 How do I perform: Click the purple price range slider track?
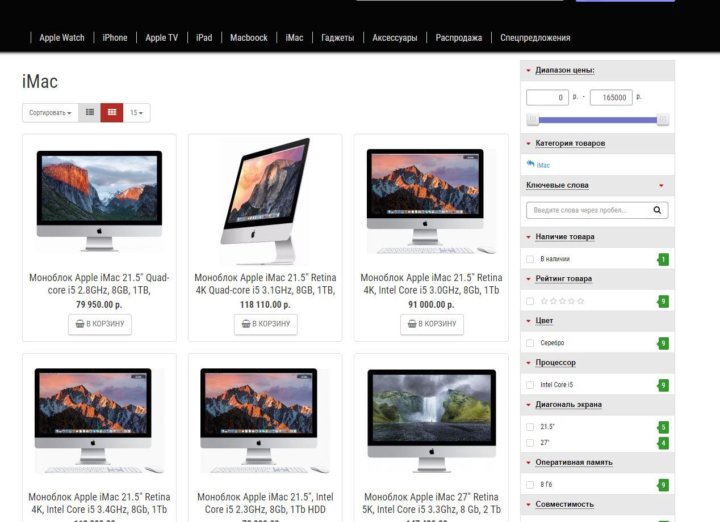coord(597,120)
